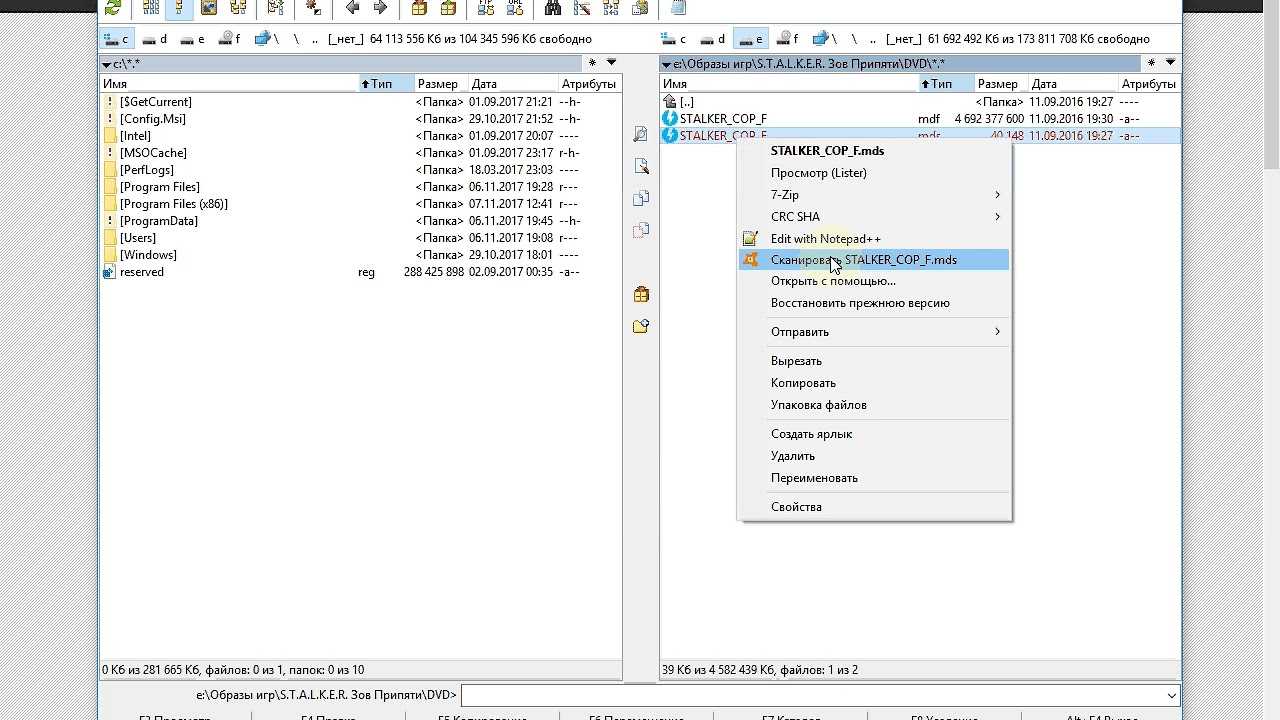1280x720 pixels.
Task: Select the [Program Files (x86)] folder row
Action: click(x=360, y=204)
